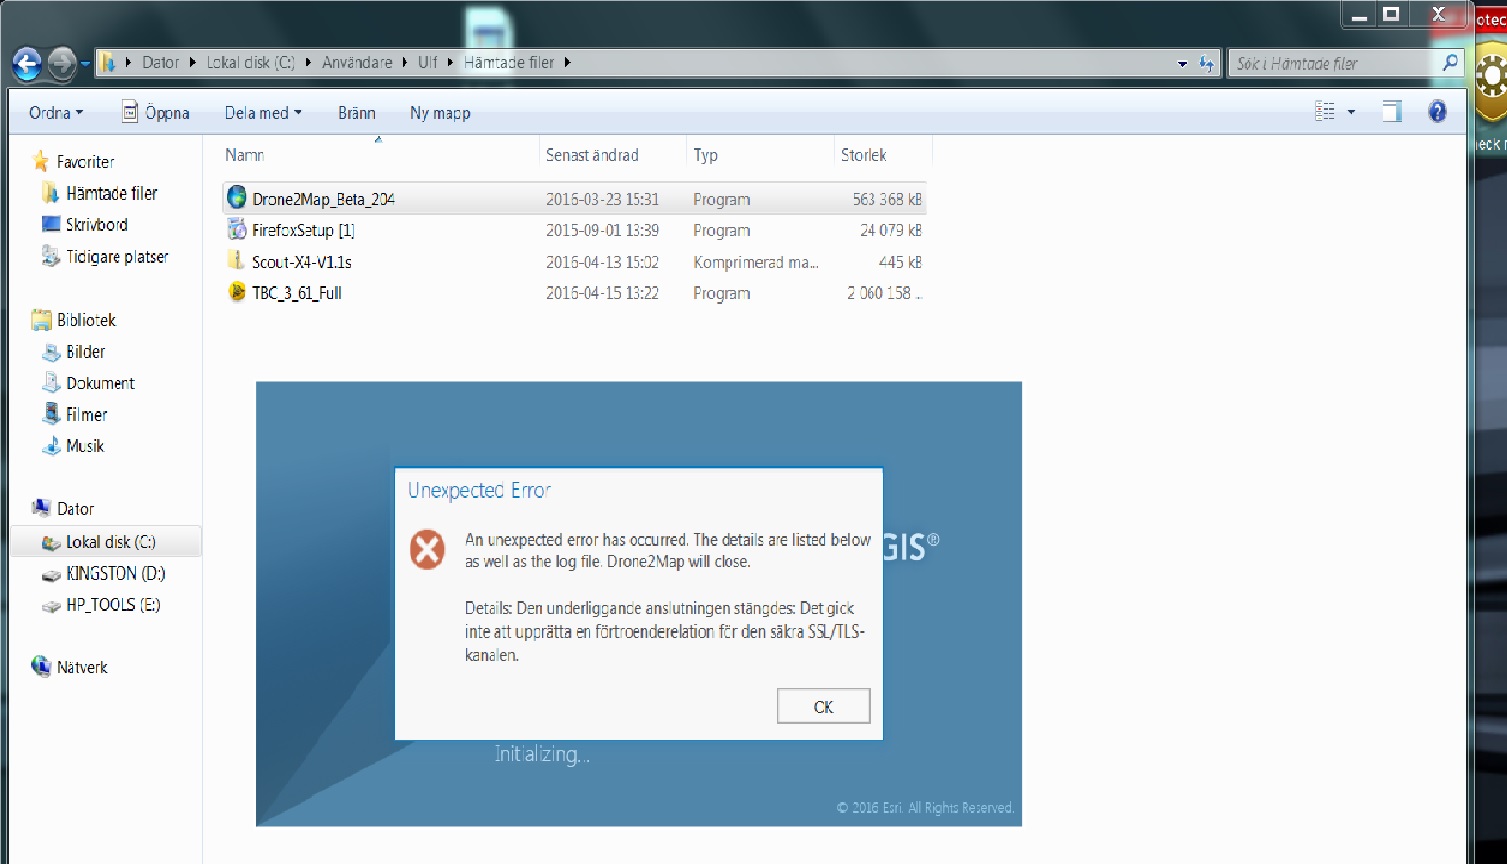The height and width of the screenshot is (864, 1507).
Task: Open the Ordna menu
Action: 56,113
